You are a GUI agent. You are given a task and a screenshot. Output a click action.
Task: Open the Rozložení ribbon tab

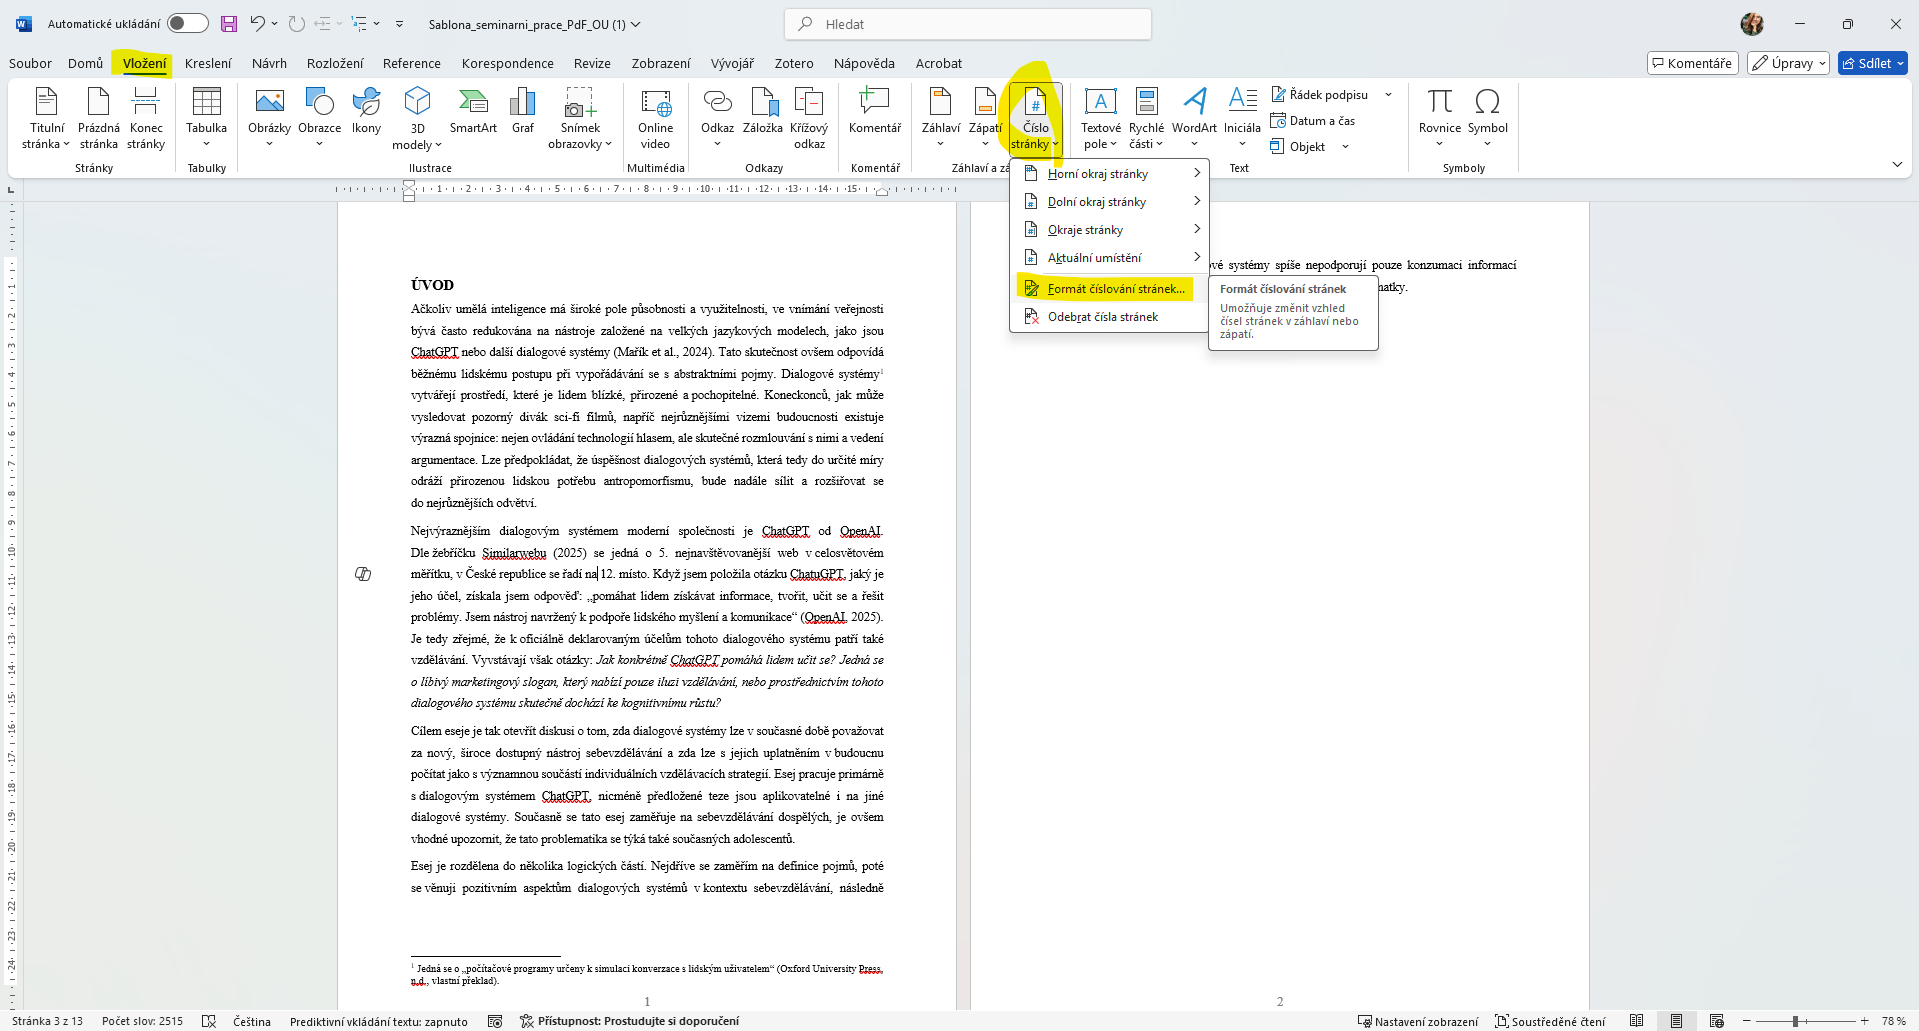point(335,63)
